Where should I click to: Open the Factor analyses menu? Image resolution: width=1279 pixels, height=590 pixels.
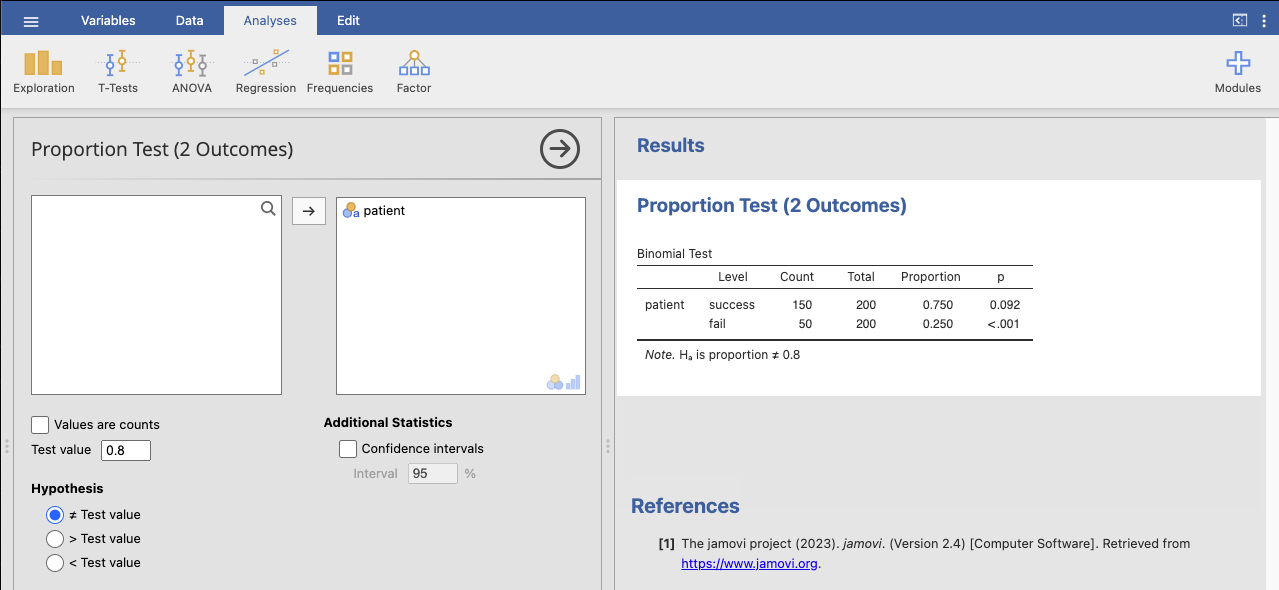coord(413,72)
